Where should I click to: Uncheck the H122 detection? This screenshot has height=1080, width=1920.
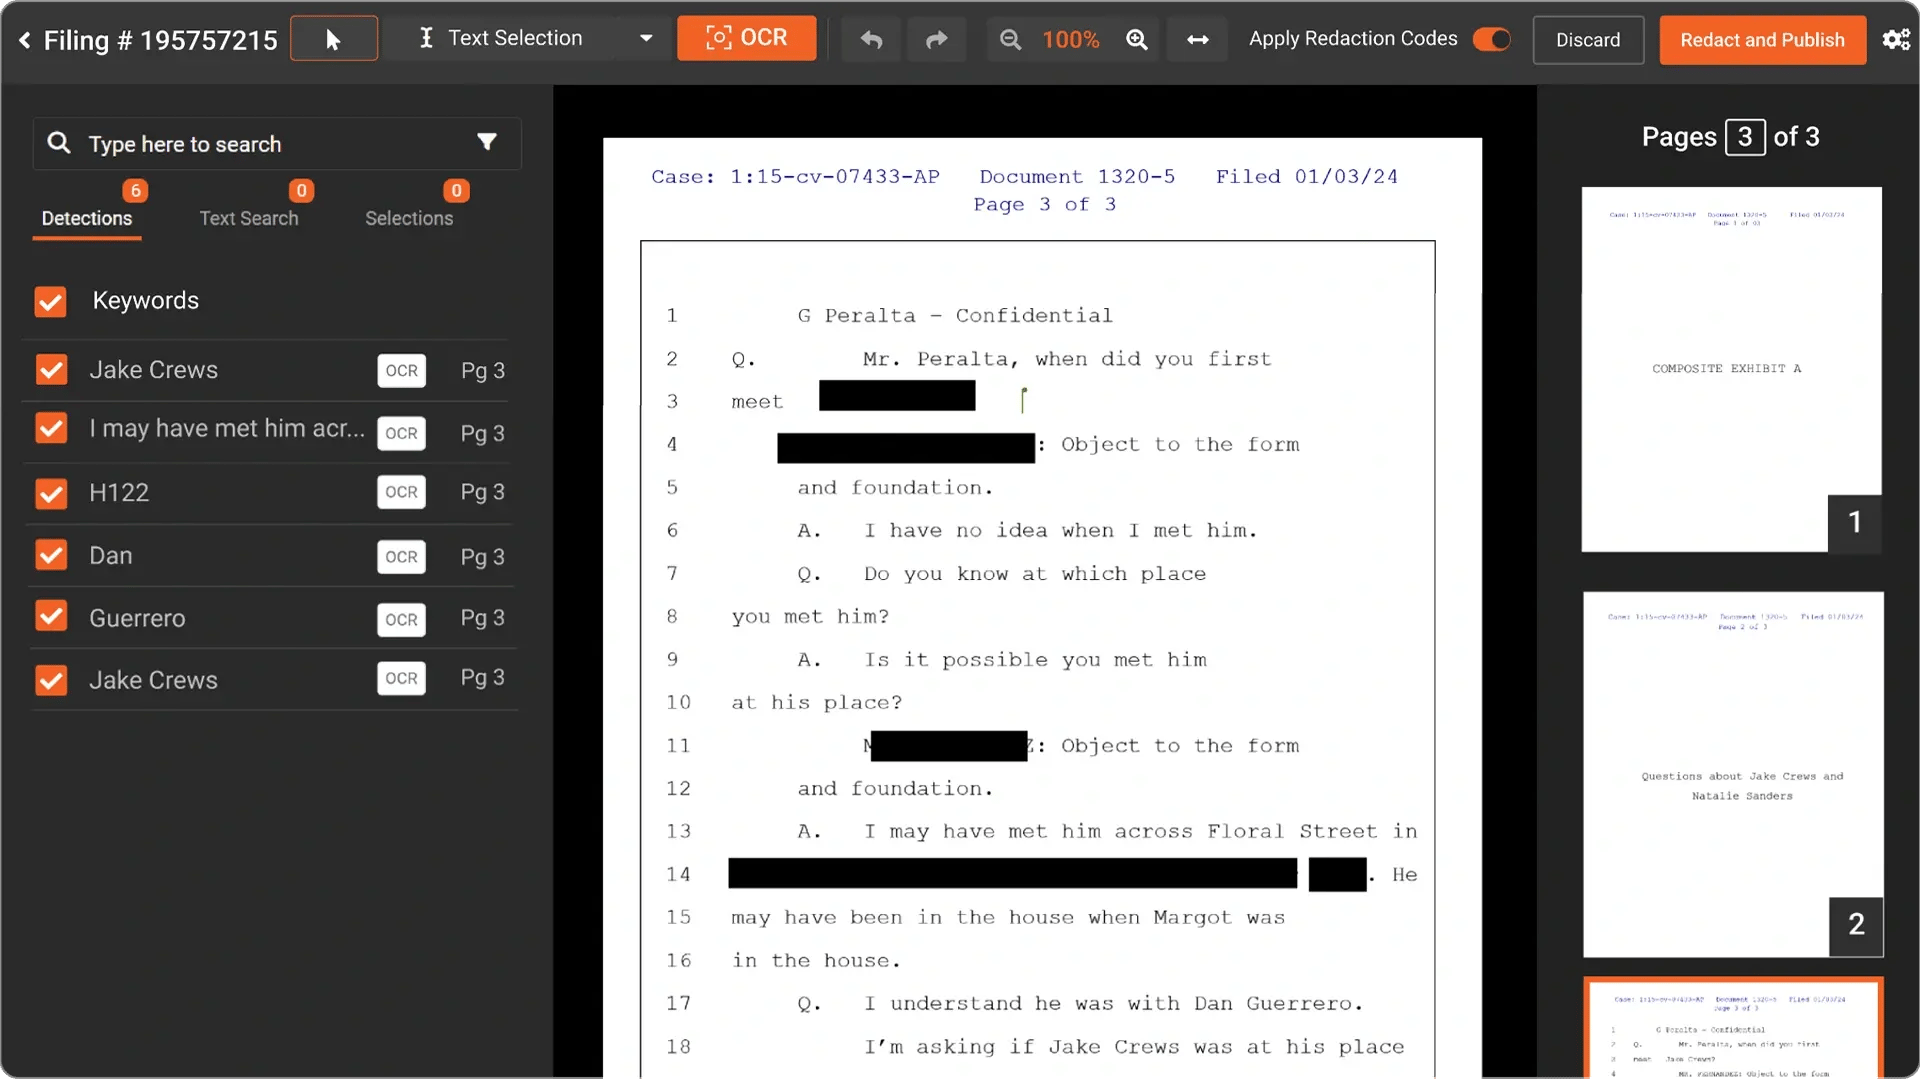coord(51,493)
